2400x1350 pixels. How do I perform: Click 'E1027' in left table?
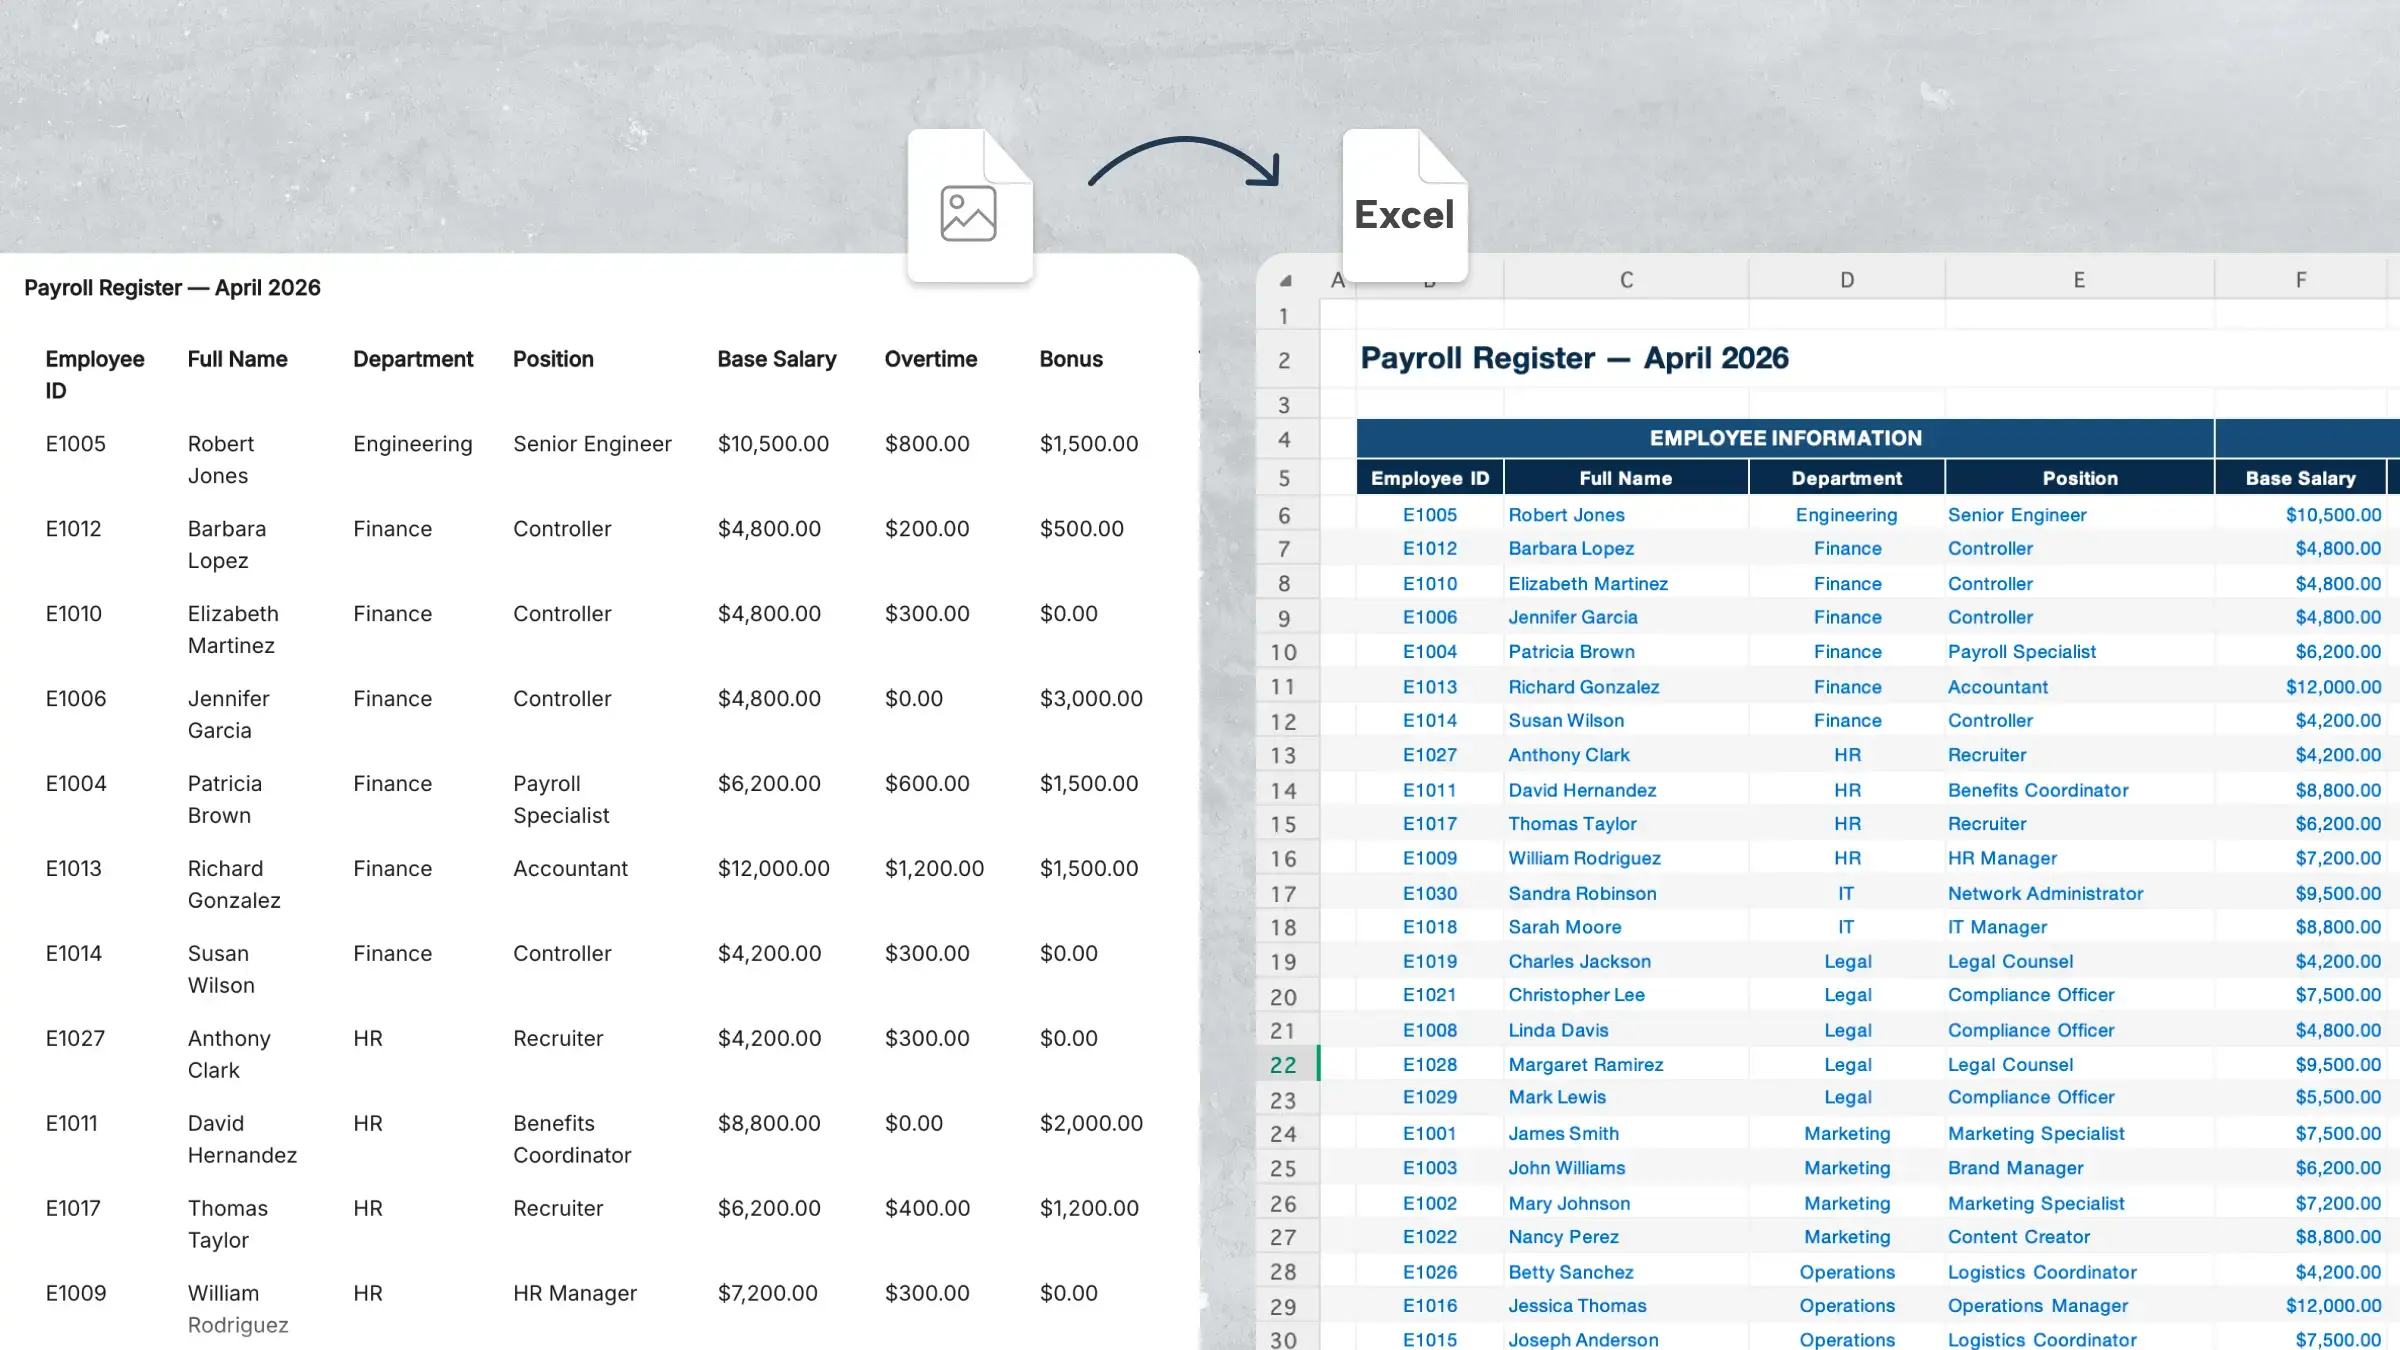pyautogui.click(x=75, y=1039)
